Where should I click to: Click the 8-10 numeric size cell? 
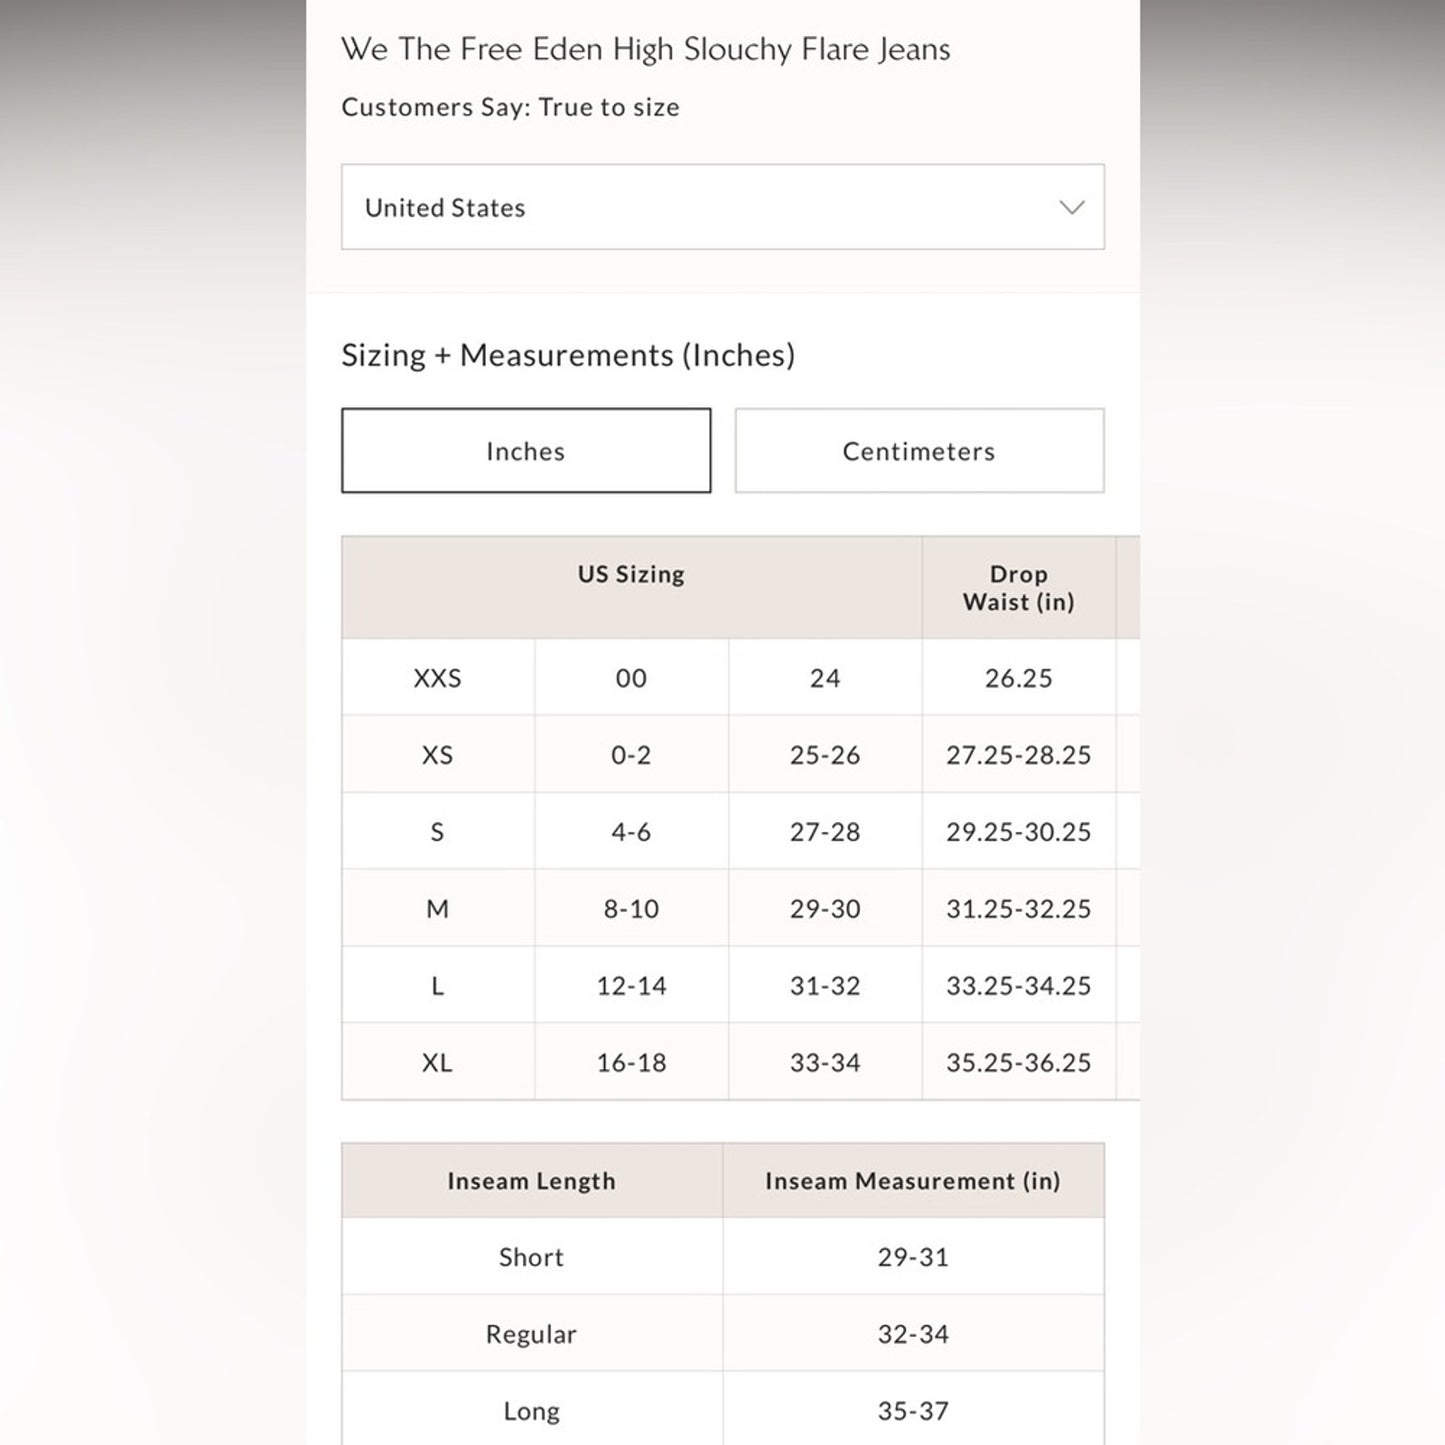coord(631,909)
